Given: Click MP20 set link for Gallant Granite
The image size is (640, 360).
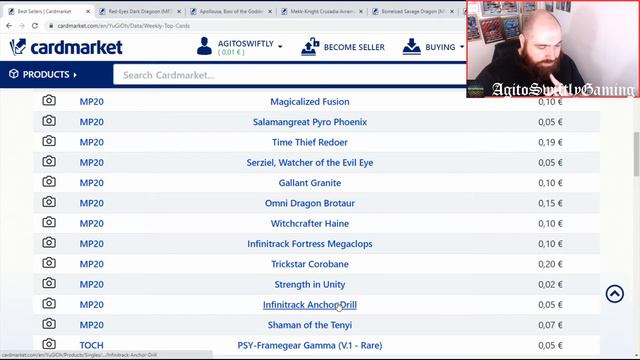Looking at the screenshot, I should [91, 183].
